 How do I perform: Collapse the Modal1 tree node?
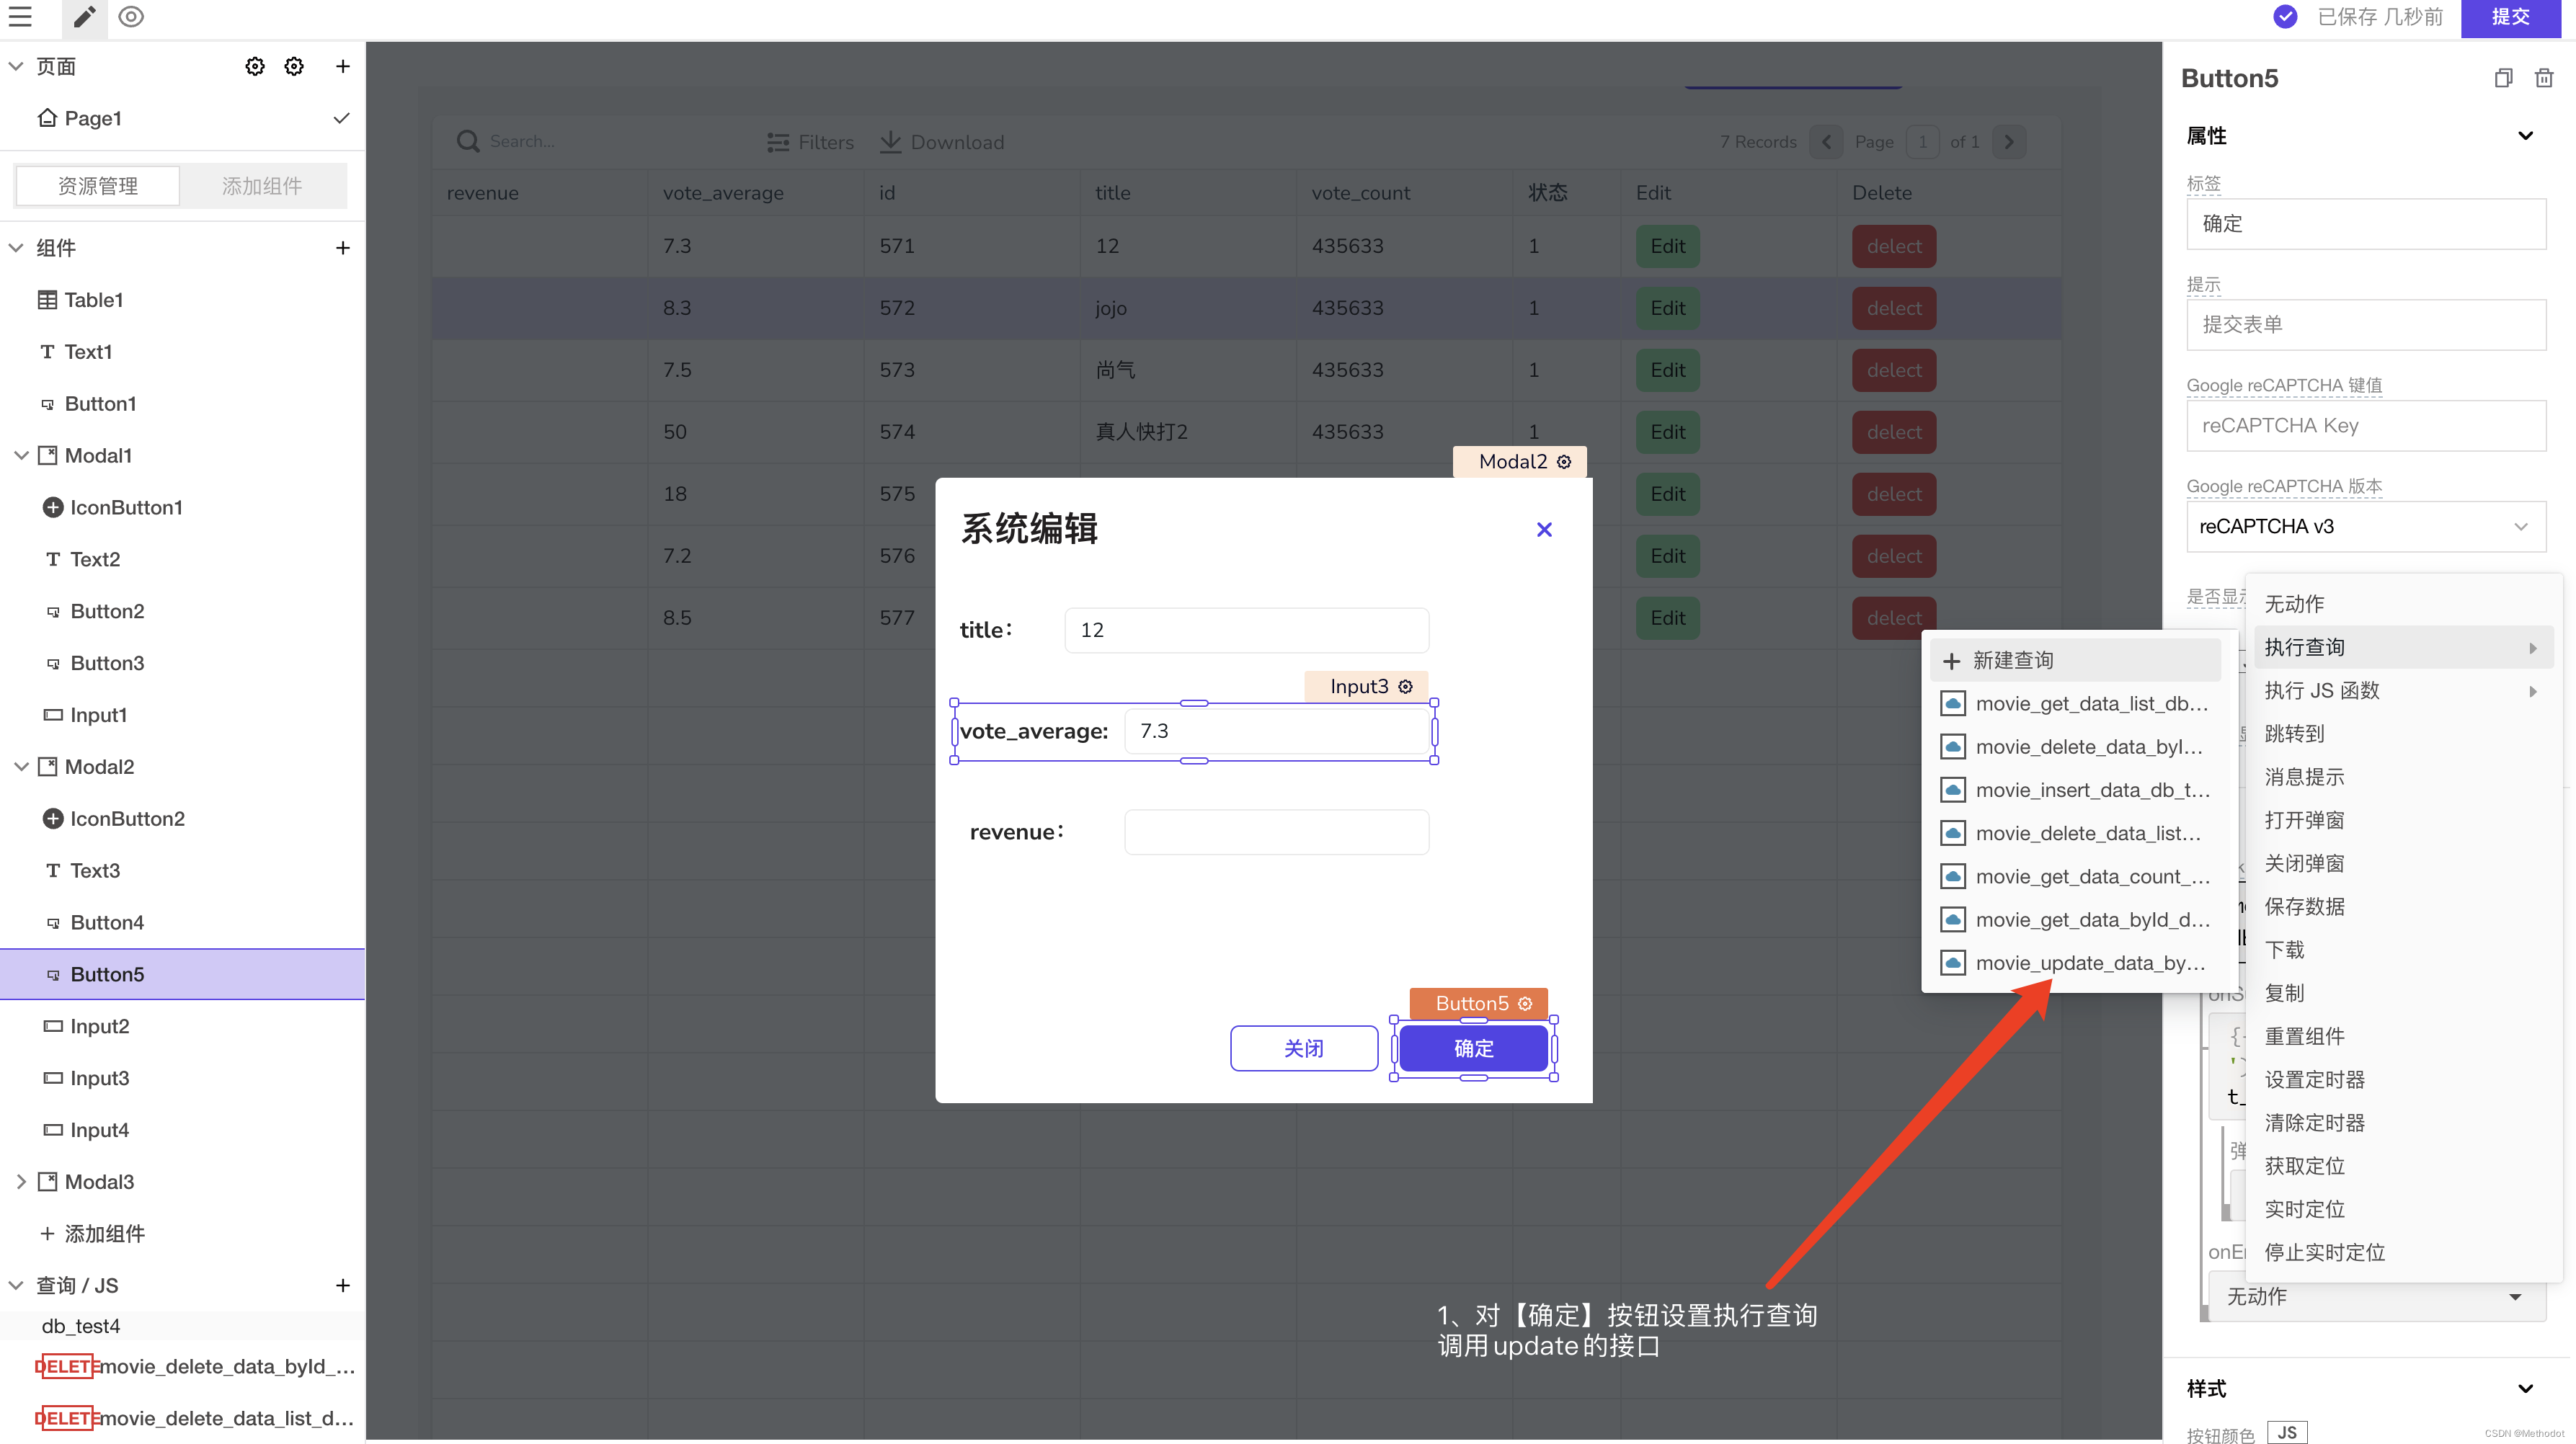[x=21, y=456]
